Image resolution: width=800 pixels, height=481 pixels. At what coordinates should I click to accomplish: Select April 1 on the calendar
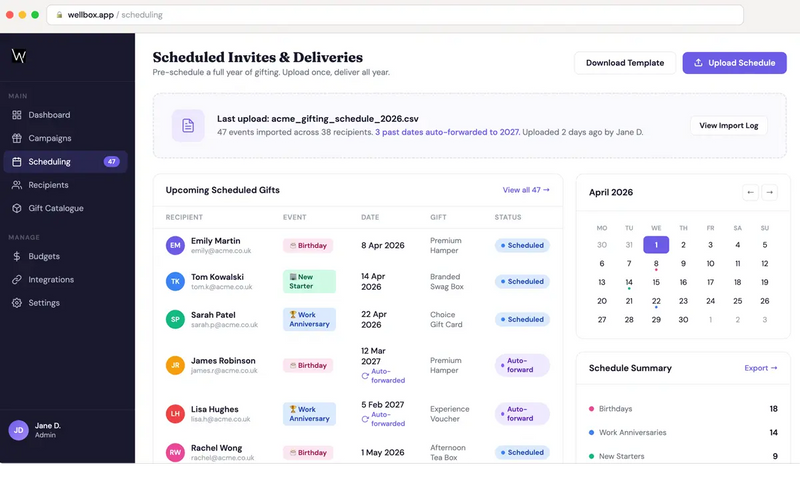(656, 245)
